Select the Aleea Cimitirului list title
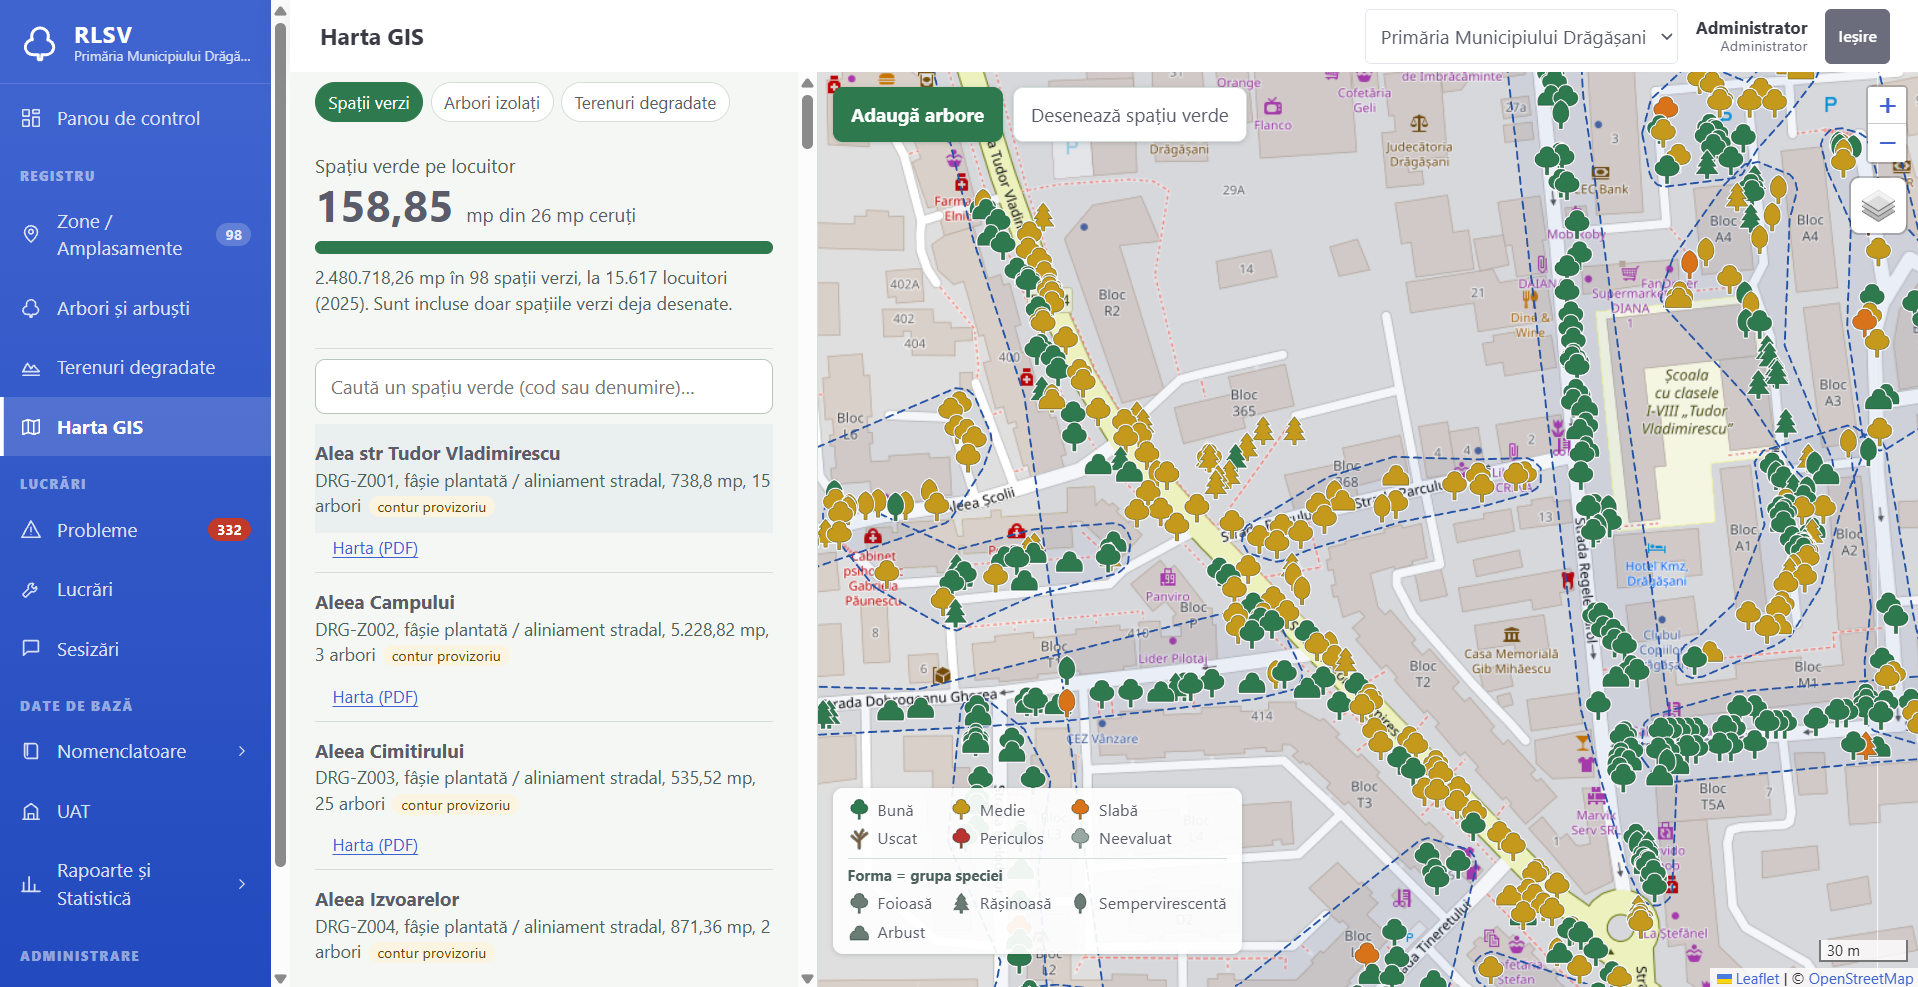Screen dimensions: 1918x987 (390, 751)
